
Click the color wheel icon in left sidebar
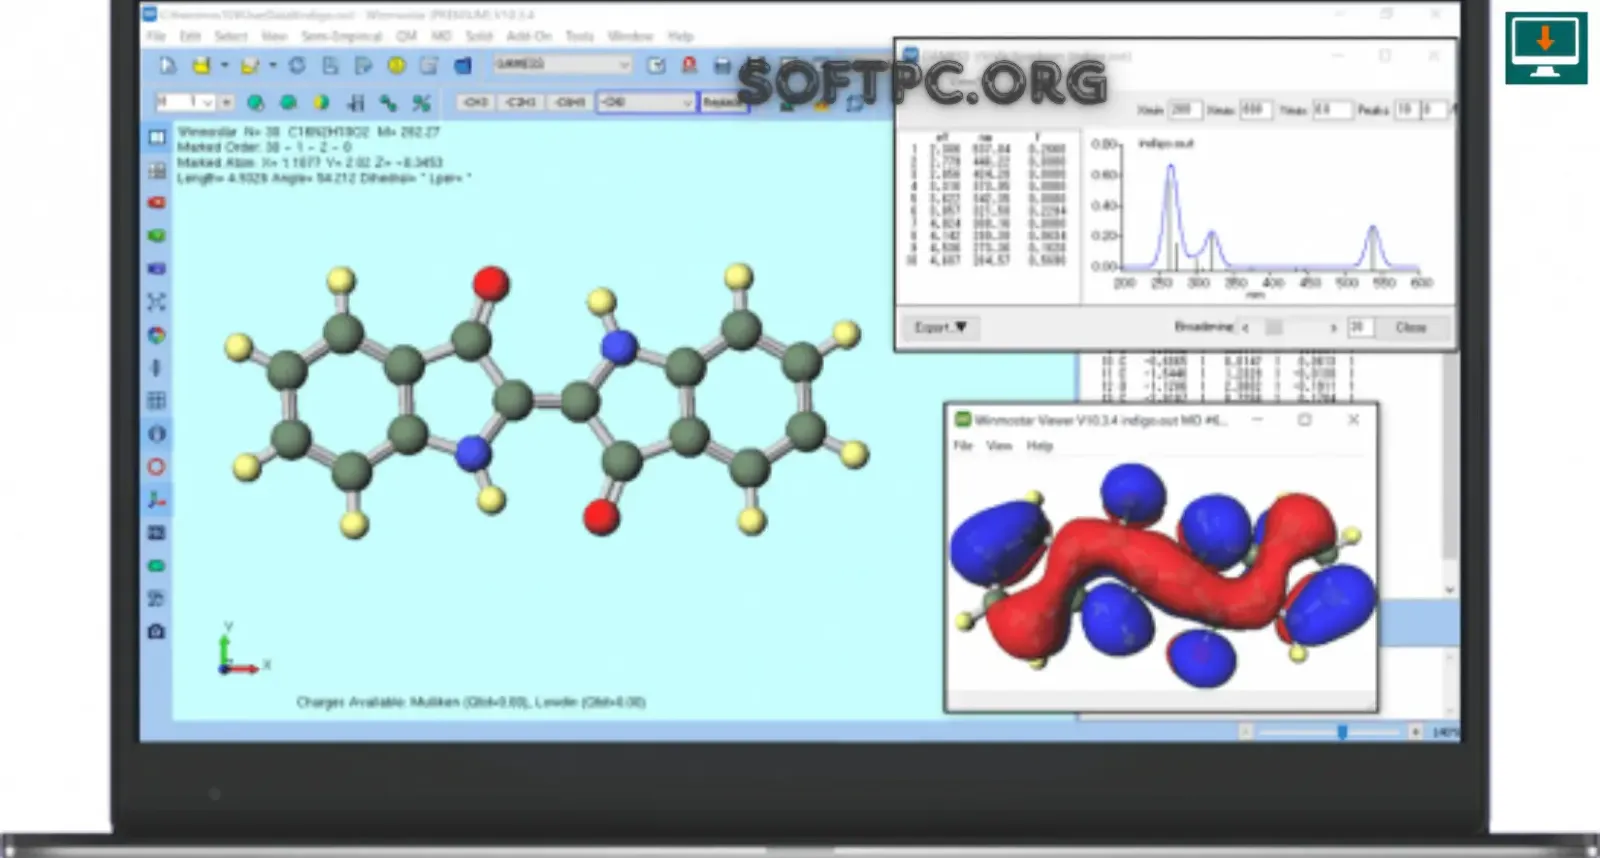coord(157,335)
